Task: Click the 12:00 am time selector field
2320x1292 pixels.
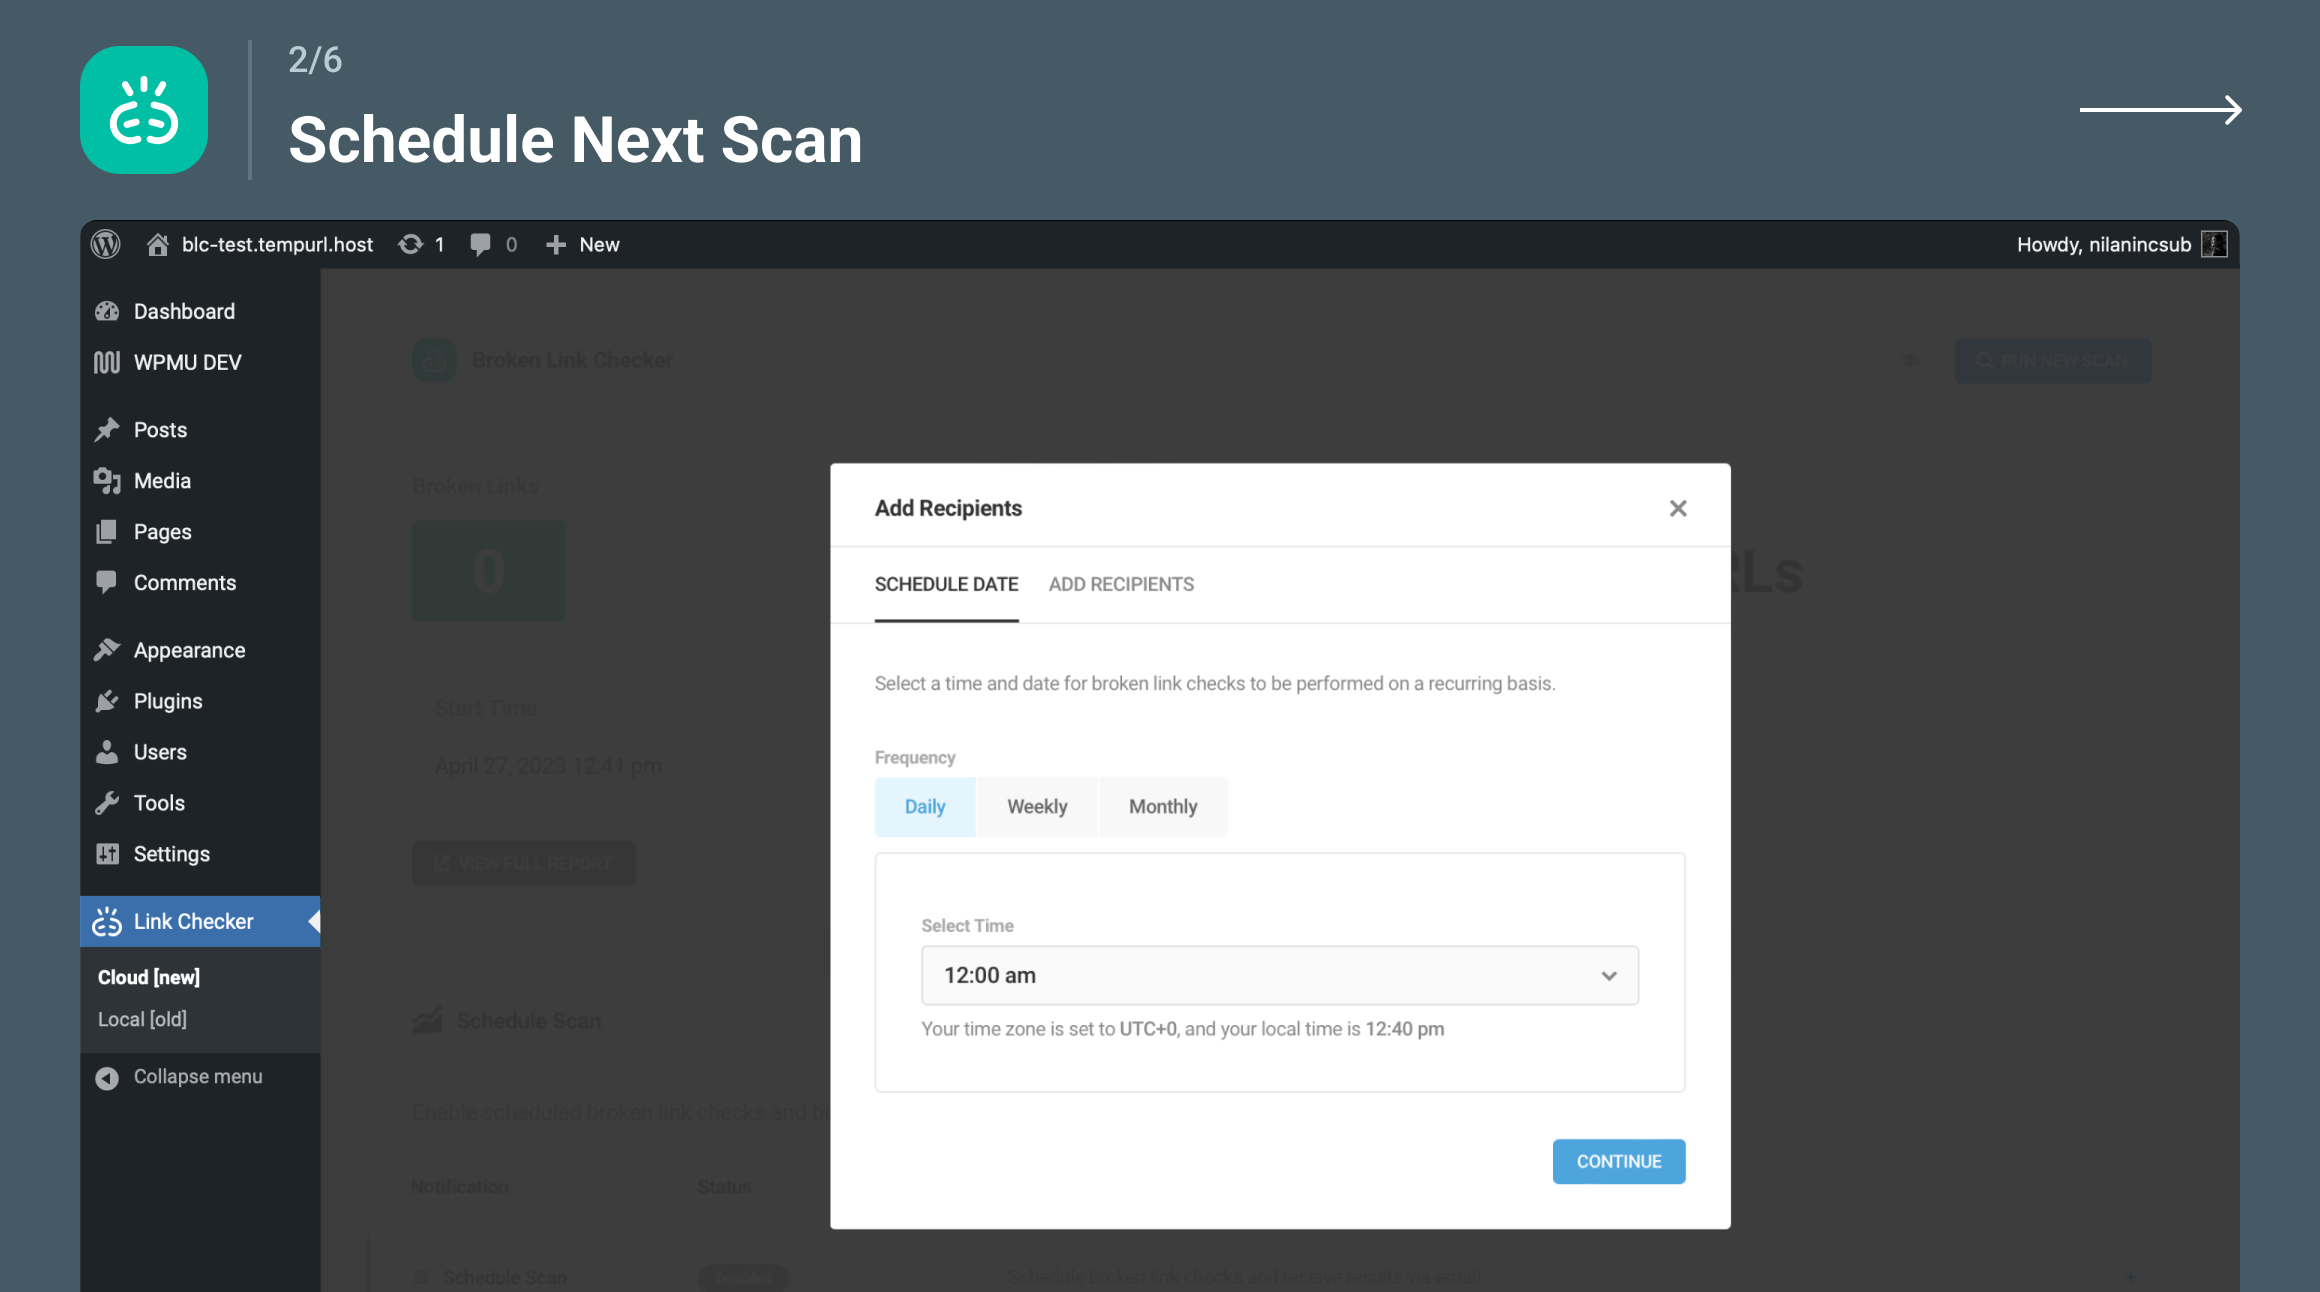Action: (x=1279, y=974)
